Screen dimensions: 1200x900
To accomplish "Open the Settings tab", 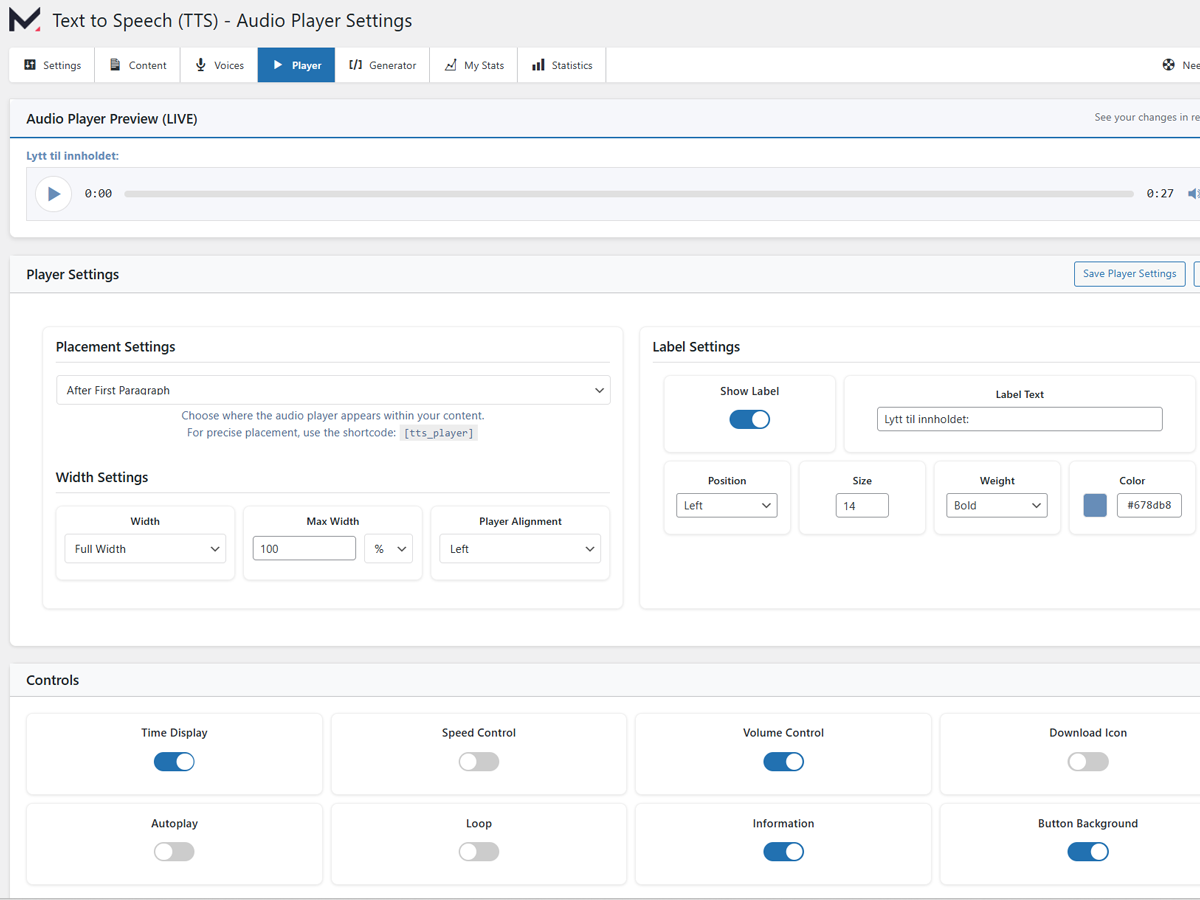I will 52,65.
